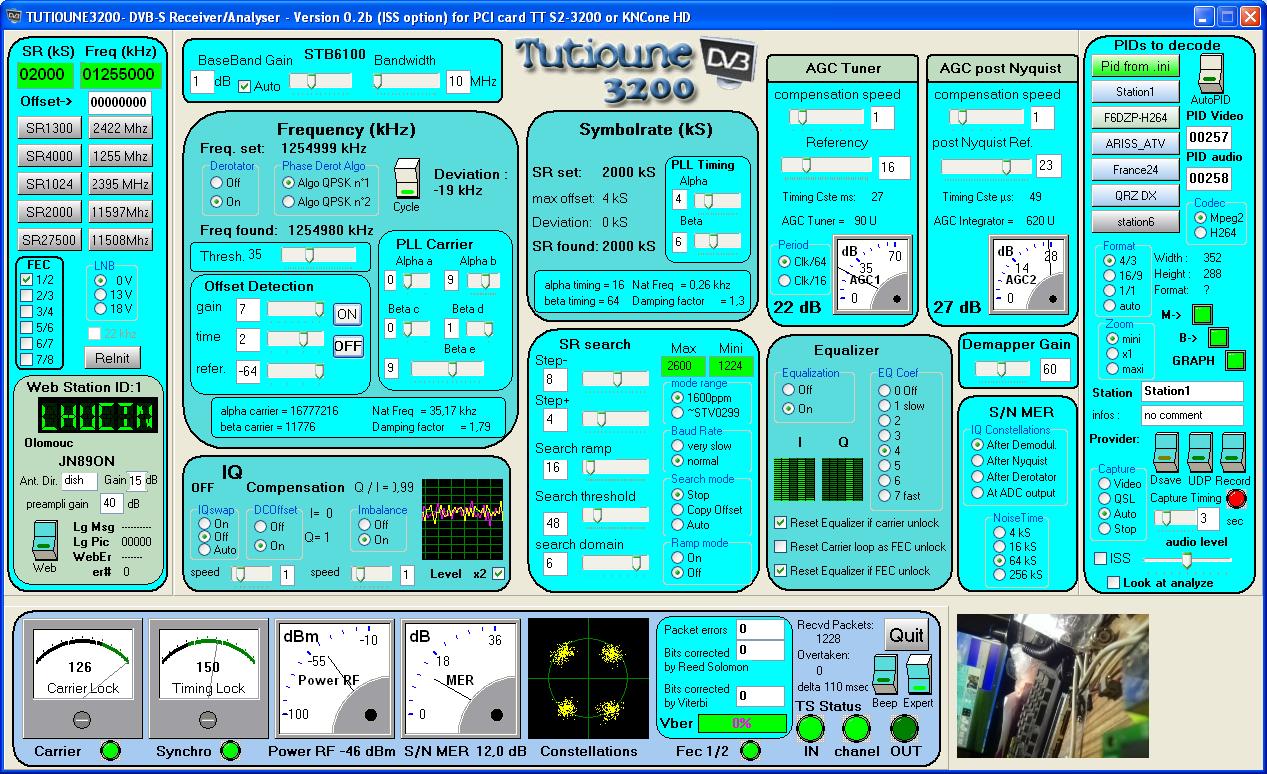1267x774 pixels.
Task: Click the Station name field
Action: (1192, 391)
